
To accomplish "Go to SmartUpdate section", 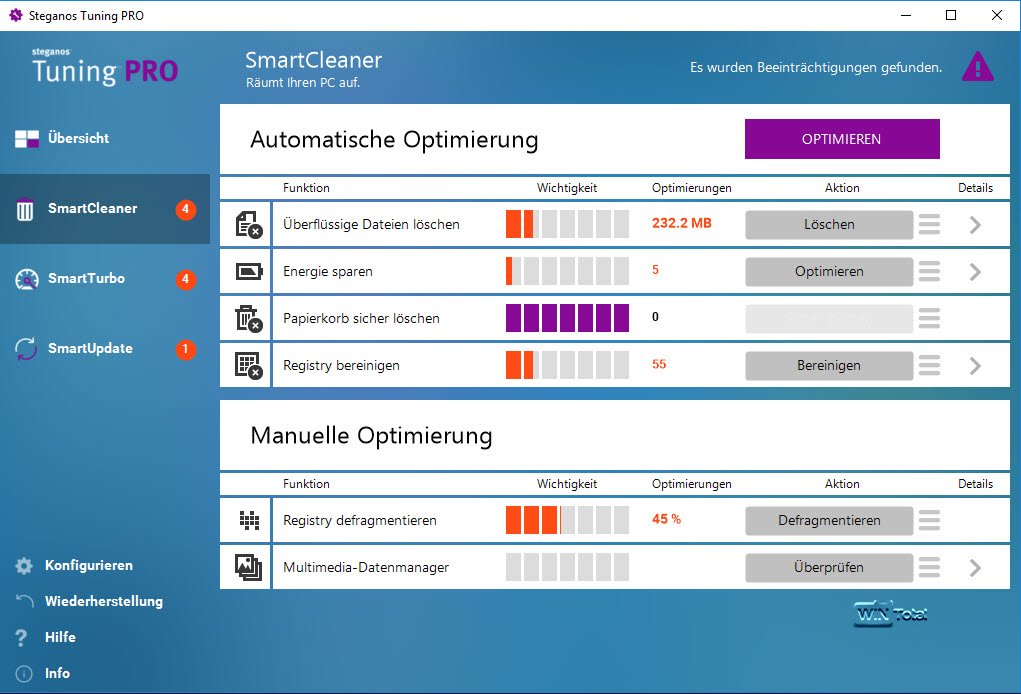I will click(105, 349).
